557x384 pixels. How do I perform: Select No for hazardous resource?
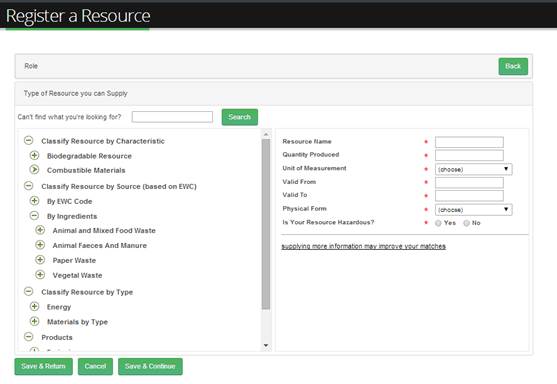(x=466, y=223)
